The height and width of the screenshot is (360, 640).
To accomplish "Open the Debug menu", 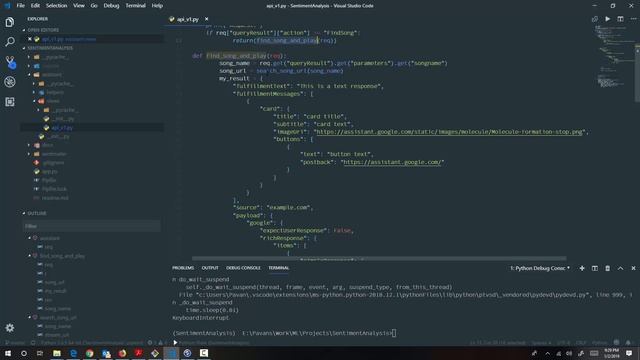I will coord(111,6).
